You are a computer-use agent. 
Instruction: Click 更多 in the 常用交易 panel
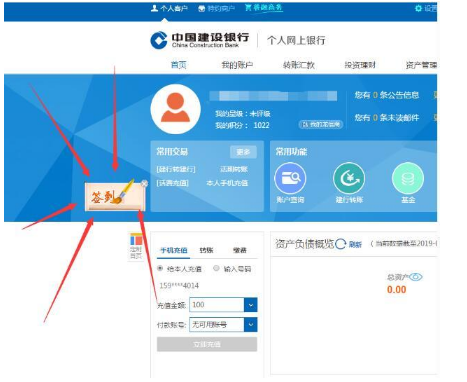243,152
